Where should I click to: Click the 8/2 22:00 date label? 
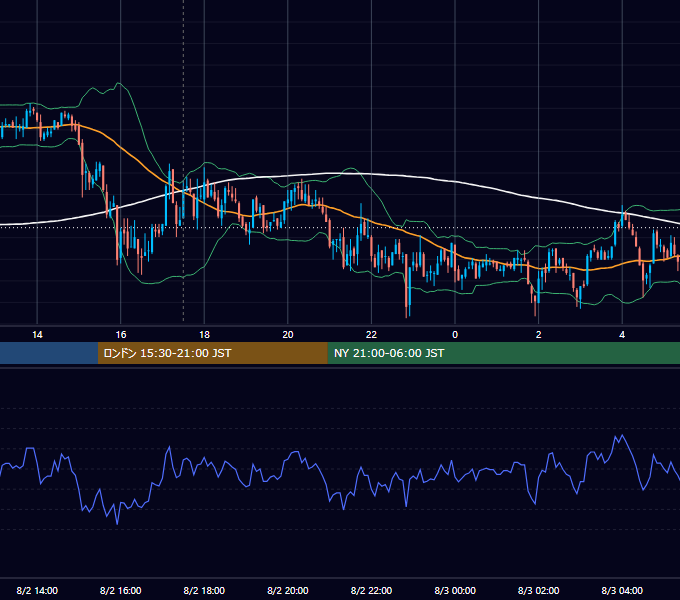(x=371, y=590)
